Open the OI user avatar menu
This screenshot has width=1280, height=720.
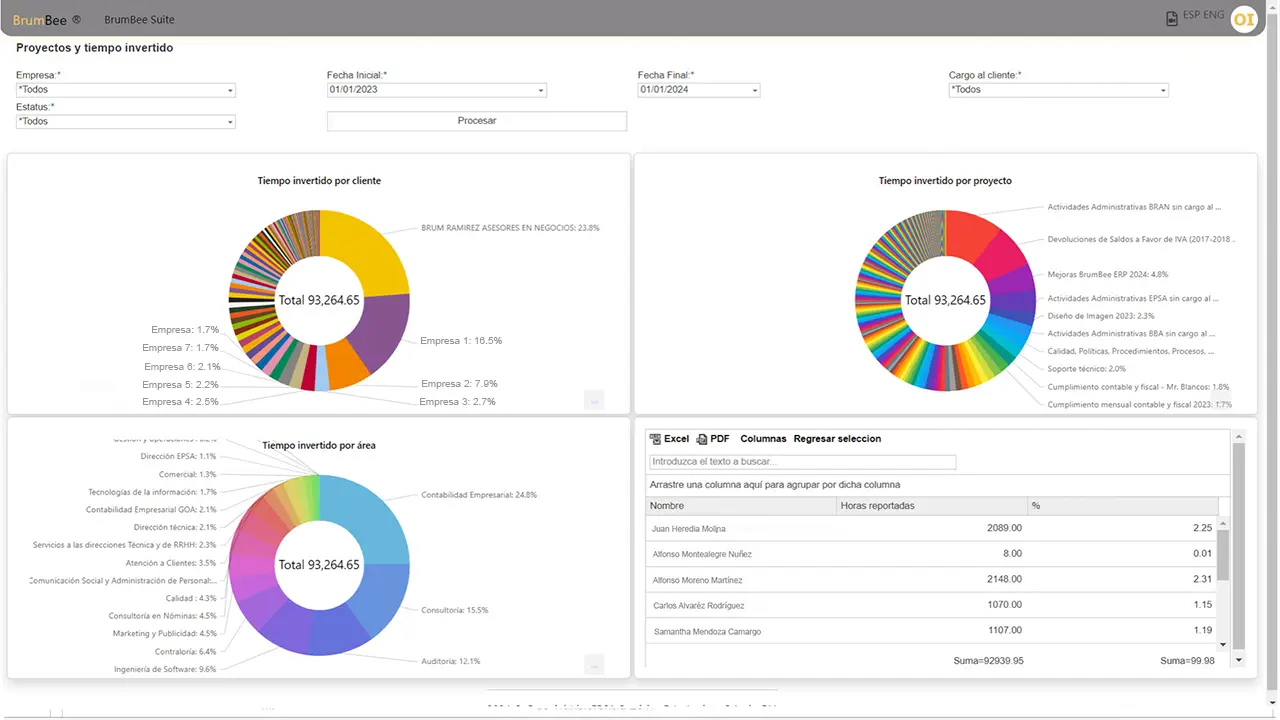click(1244, 19)
